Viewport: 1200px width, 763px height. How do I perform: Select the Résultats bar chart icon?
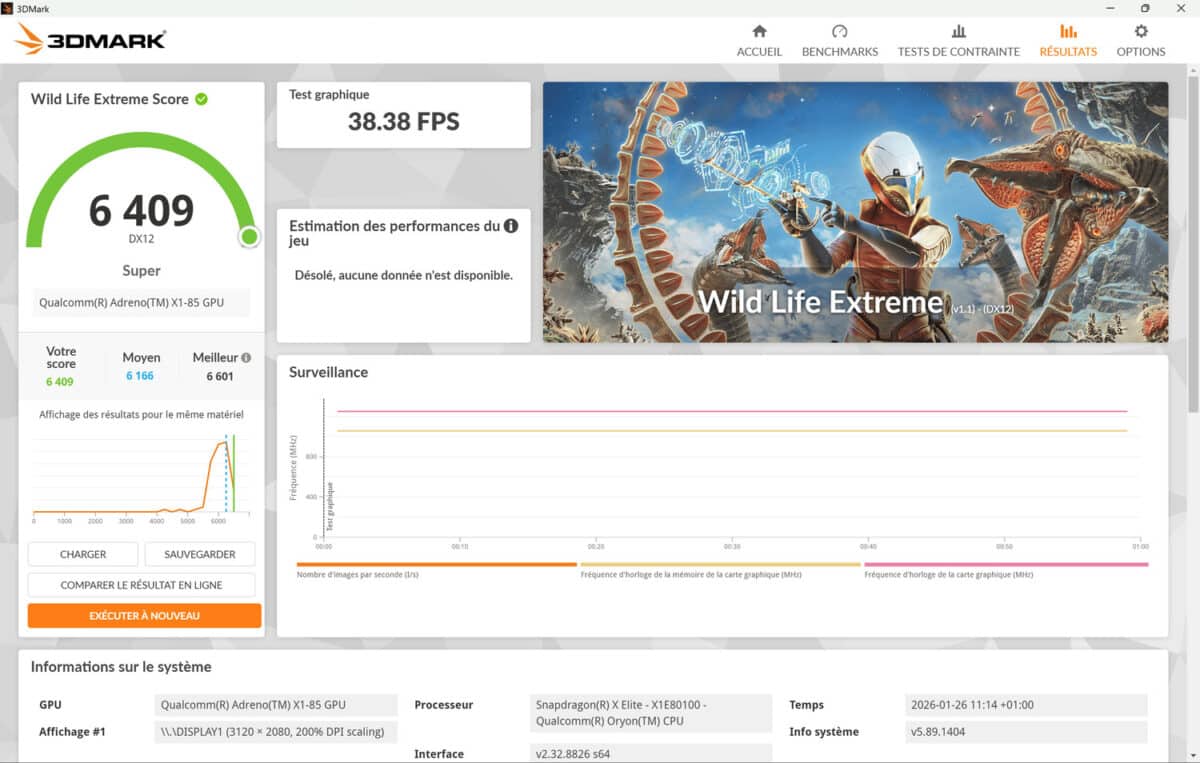[x=1068, y=32]
